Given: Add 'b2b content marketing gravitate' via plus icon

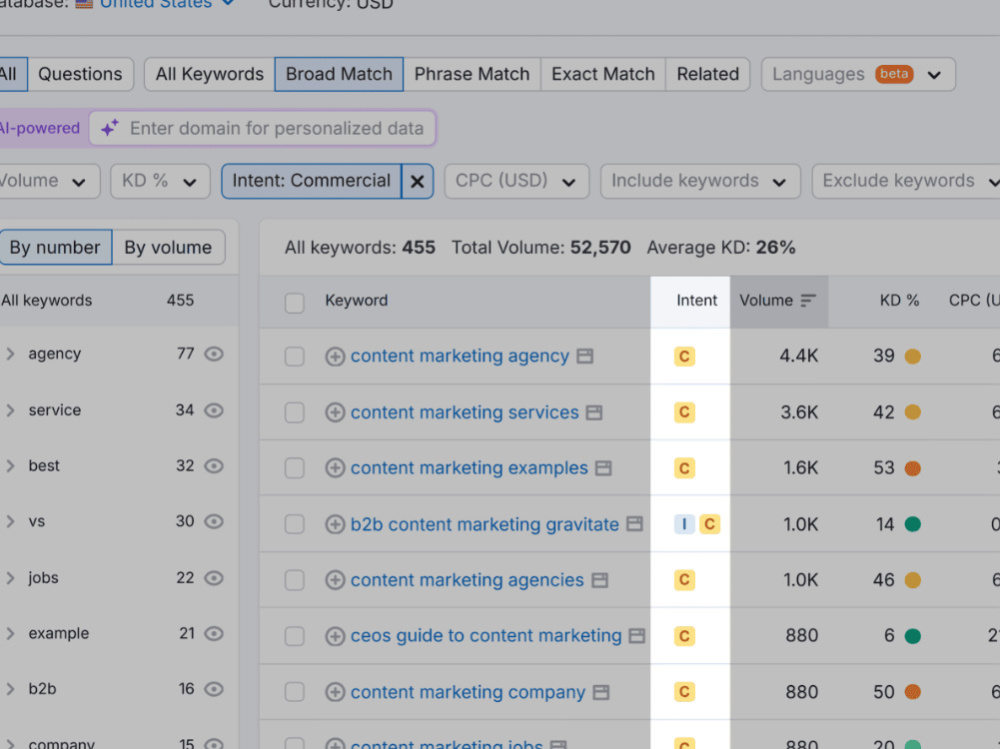Looking at the screenshot, I should coord(335,524).
